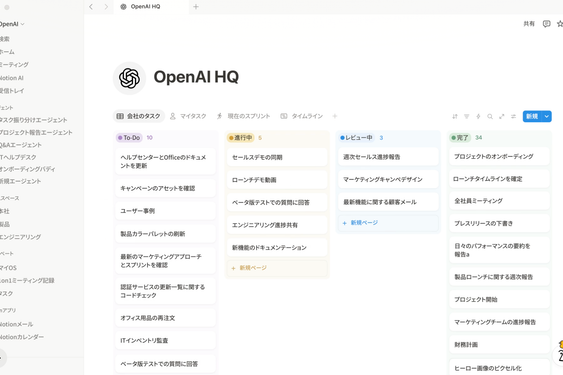This screenshot has width=563, height=375.
Task: Click the 共有 share button
Action: pos(529,24)
